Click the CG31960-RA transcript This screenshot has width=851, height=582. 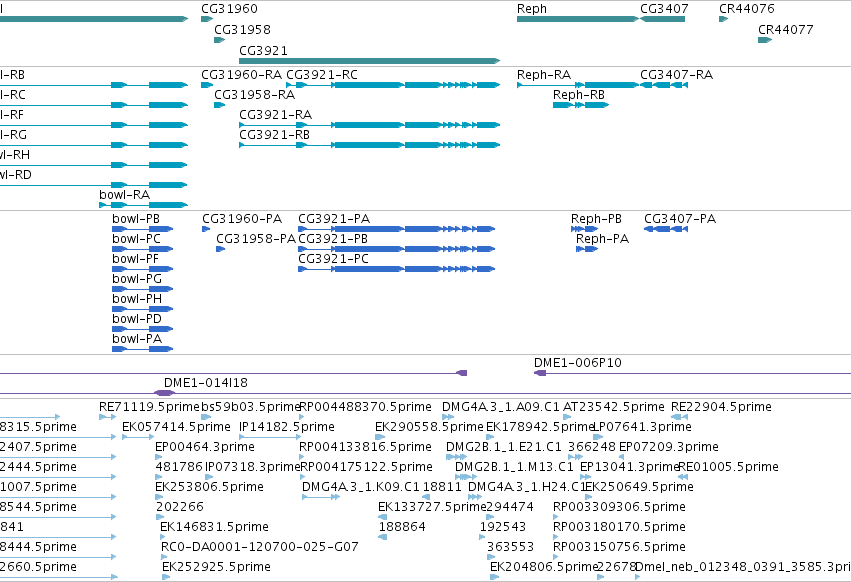pyautogui.click(x=207, y=85)
